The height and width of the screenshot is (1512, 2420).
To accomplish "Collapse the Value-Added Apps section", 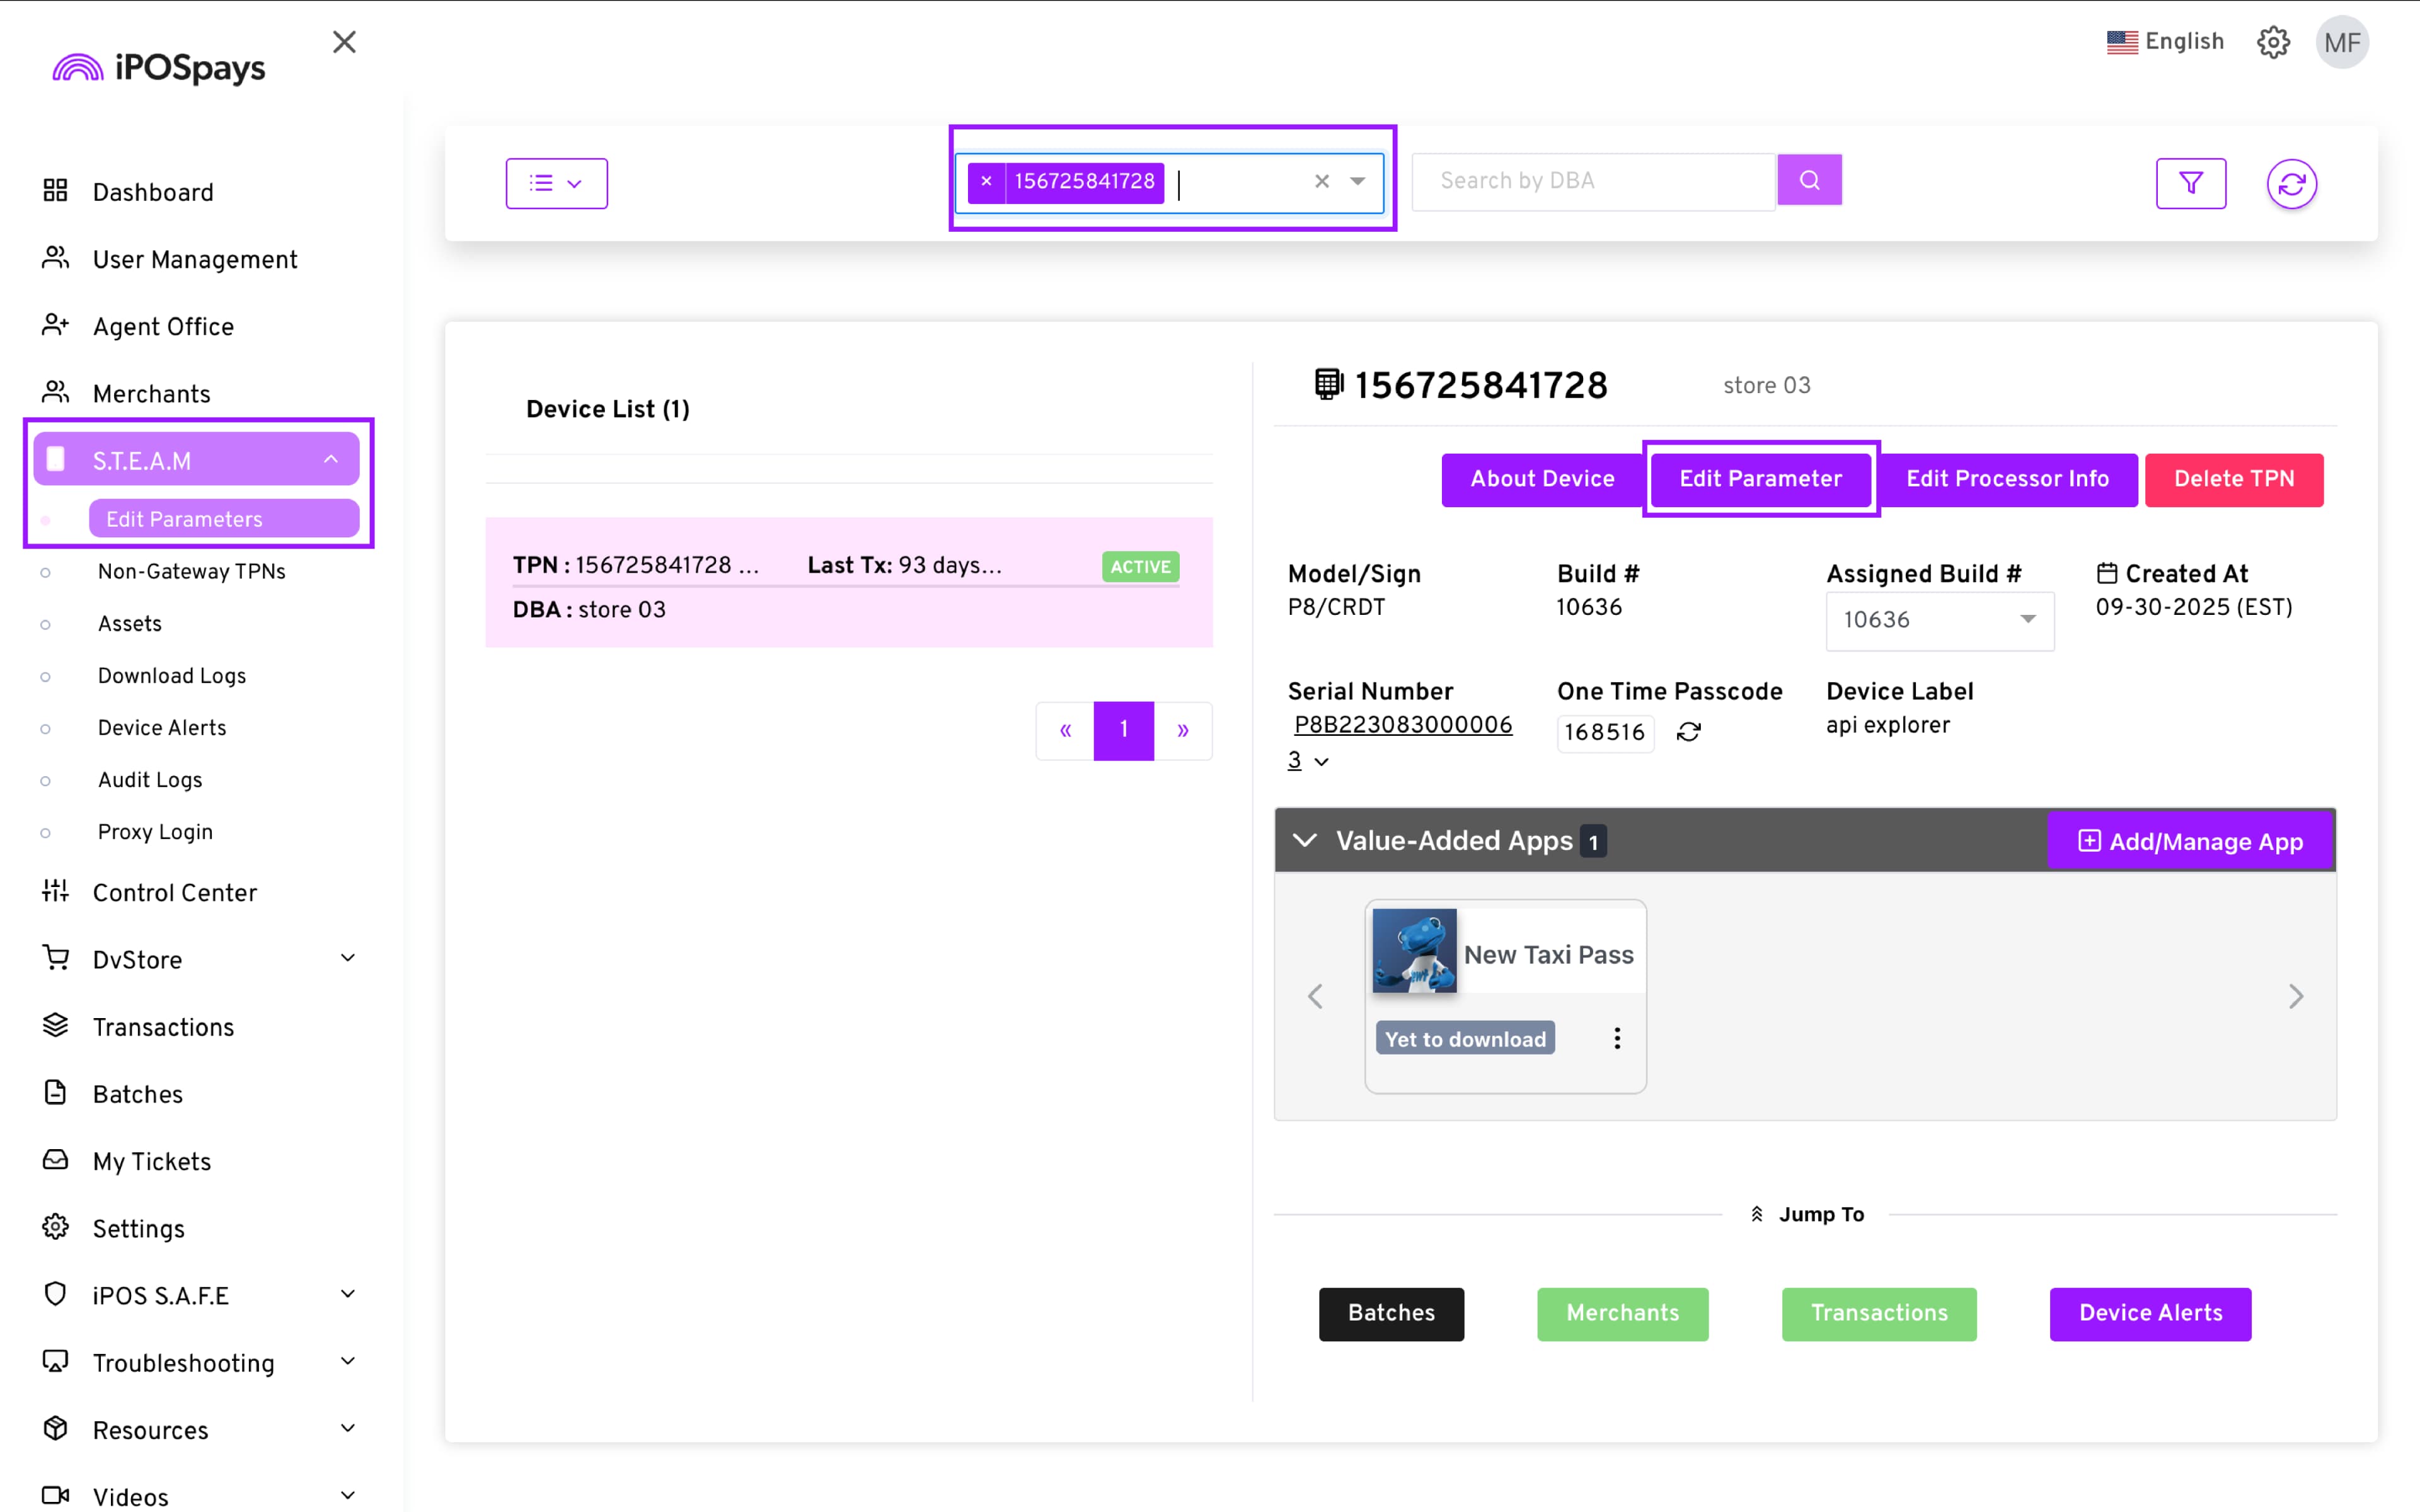I will tap(1305, 840).
